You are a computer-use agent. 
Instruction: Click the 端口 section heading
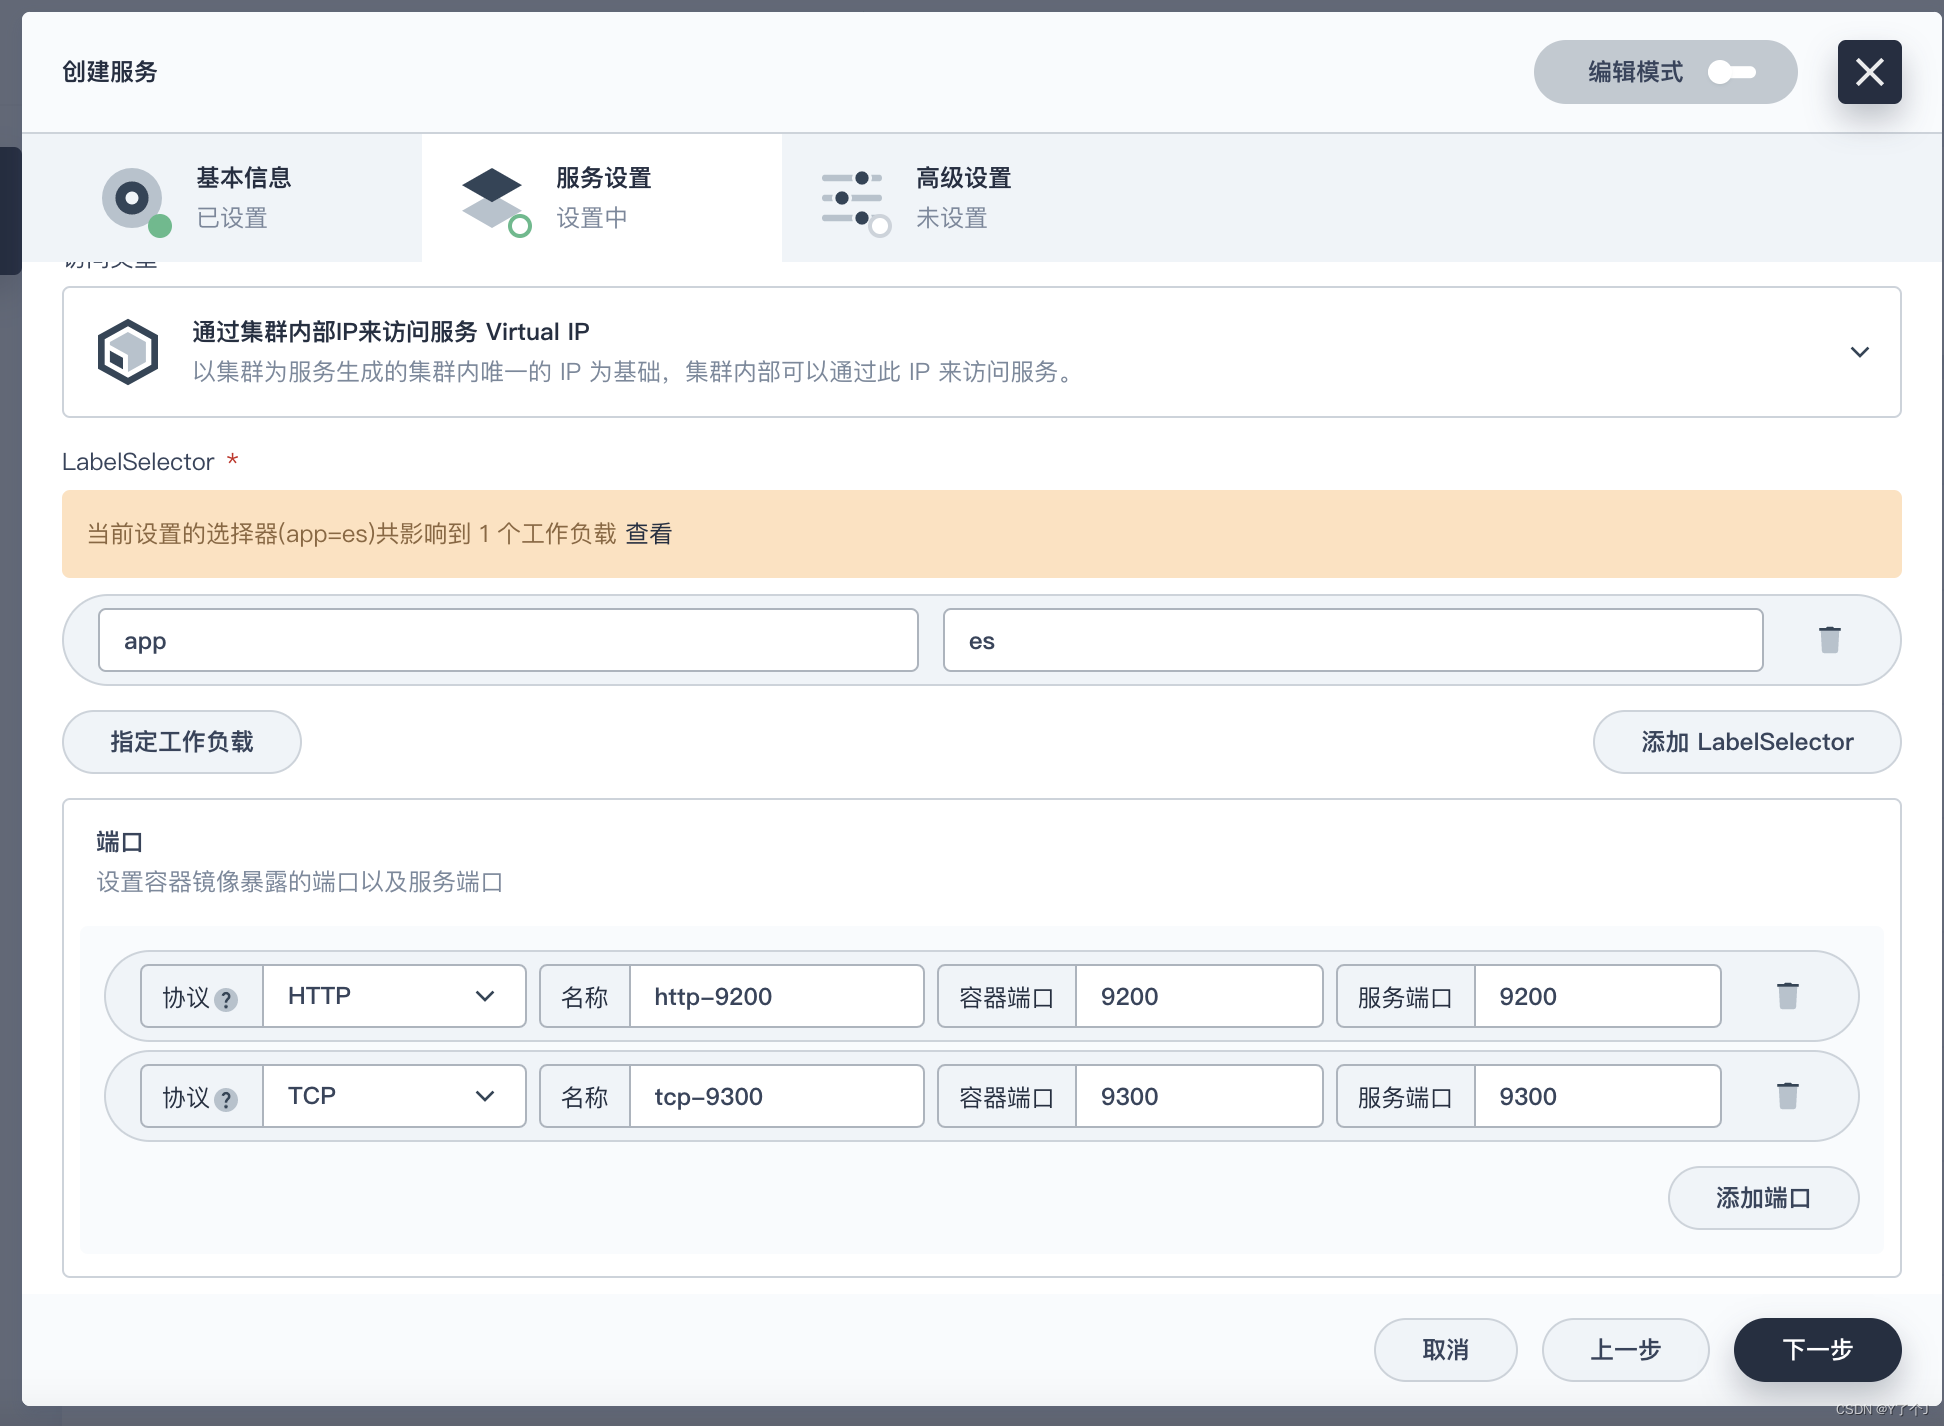pos(120,842)
